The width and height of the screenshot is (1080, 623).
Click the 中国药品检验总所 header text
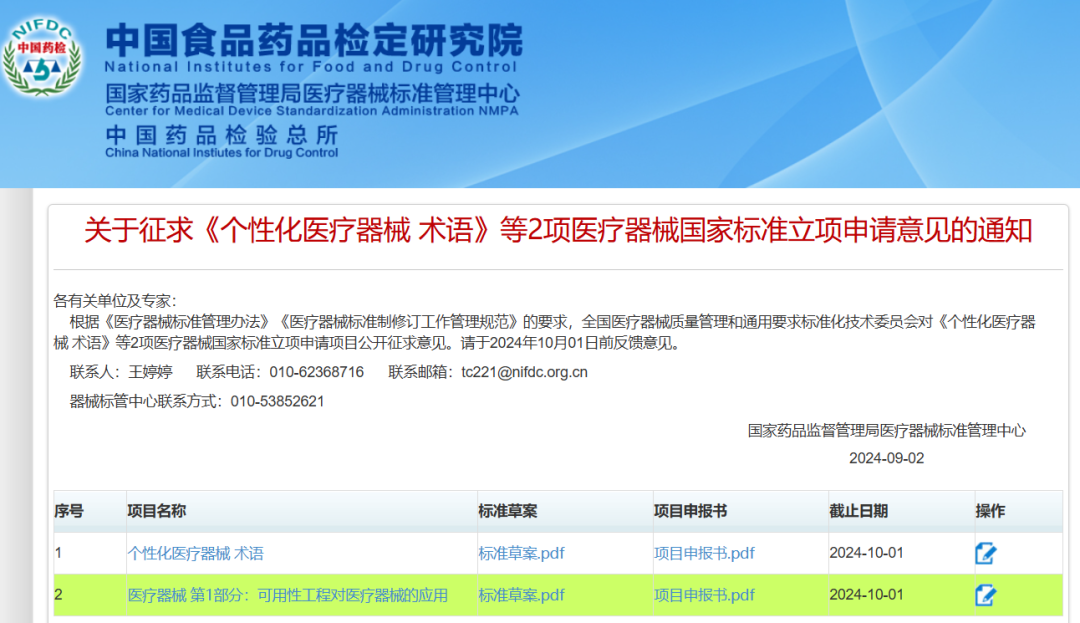[x=221, y=135]
